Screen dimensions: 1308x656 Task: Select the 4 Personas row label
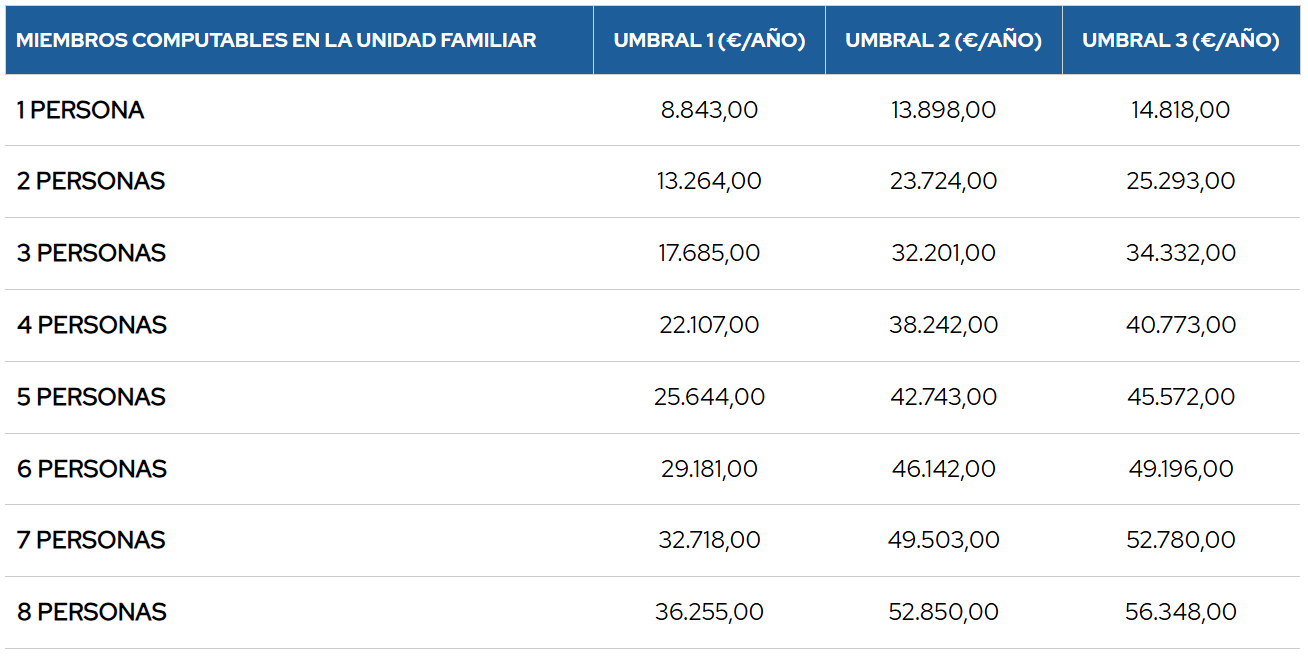[91, 325]
